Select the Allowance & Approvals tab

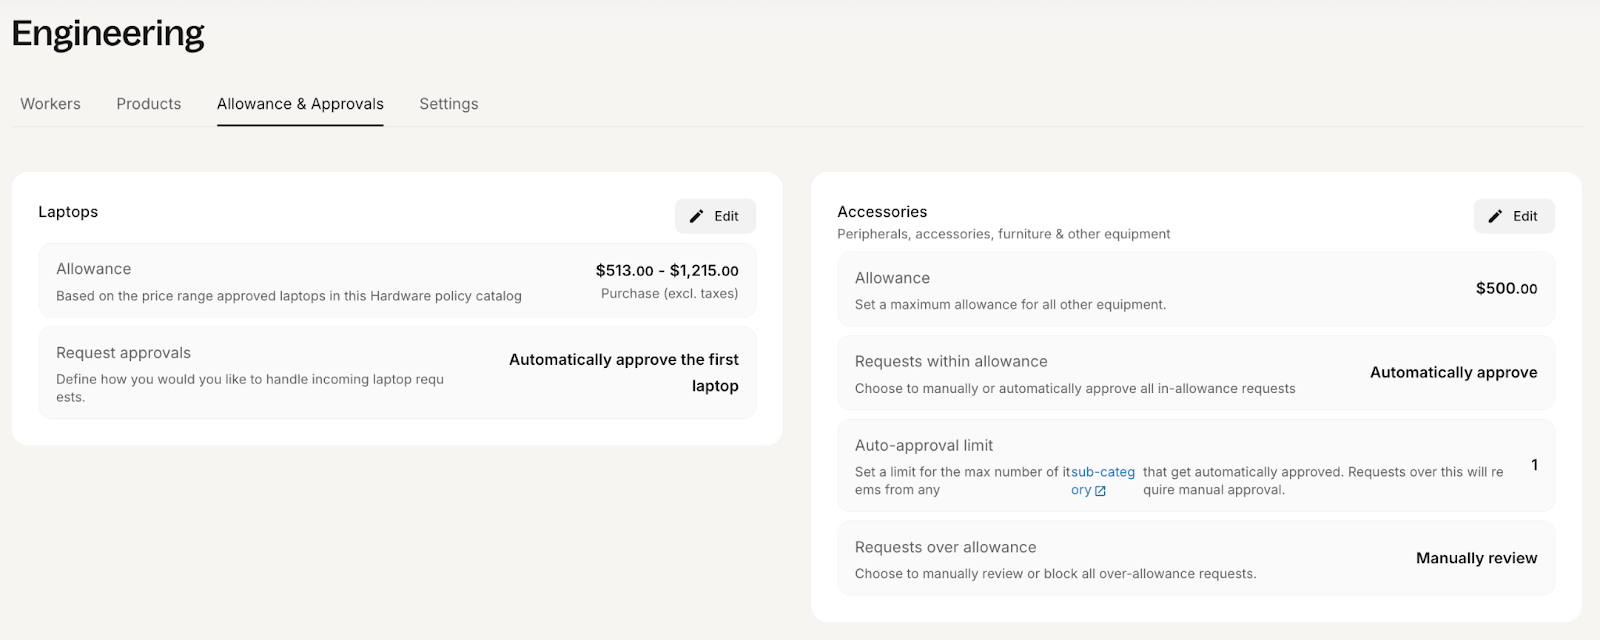coord(300,104)
